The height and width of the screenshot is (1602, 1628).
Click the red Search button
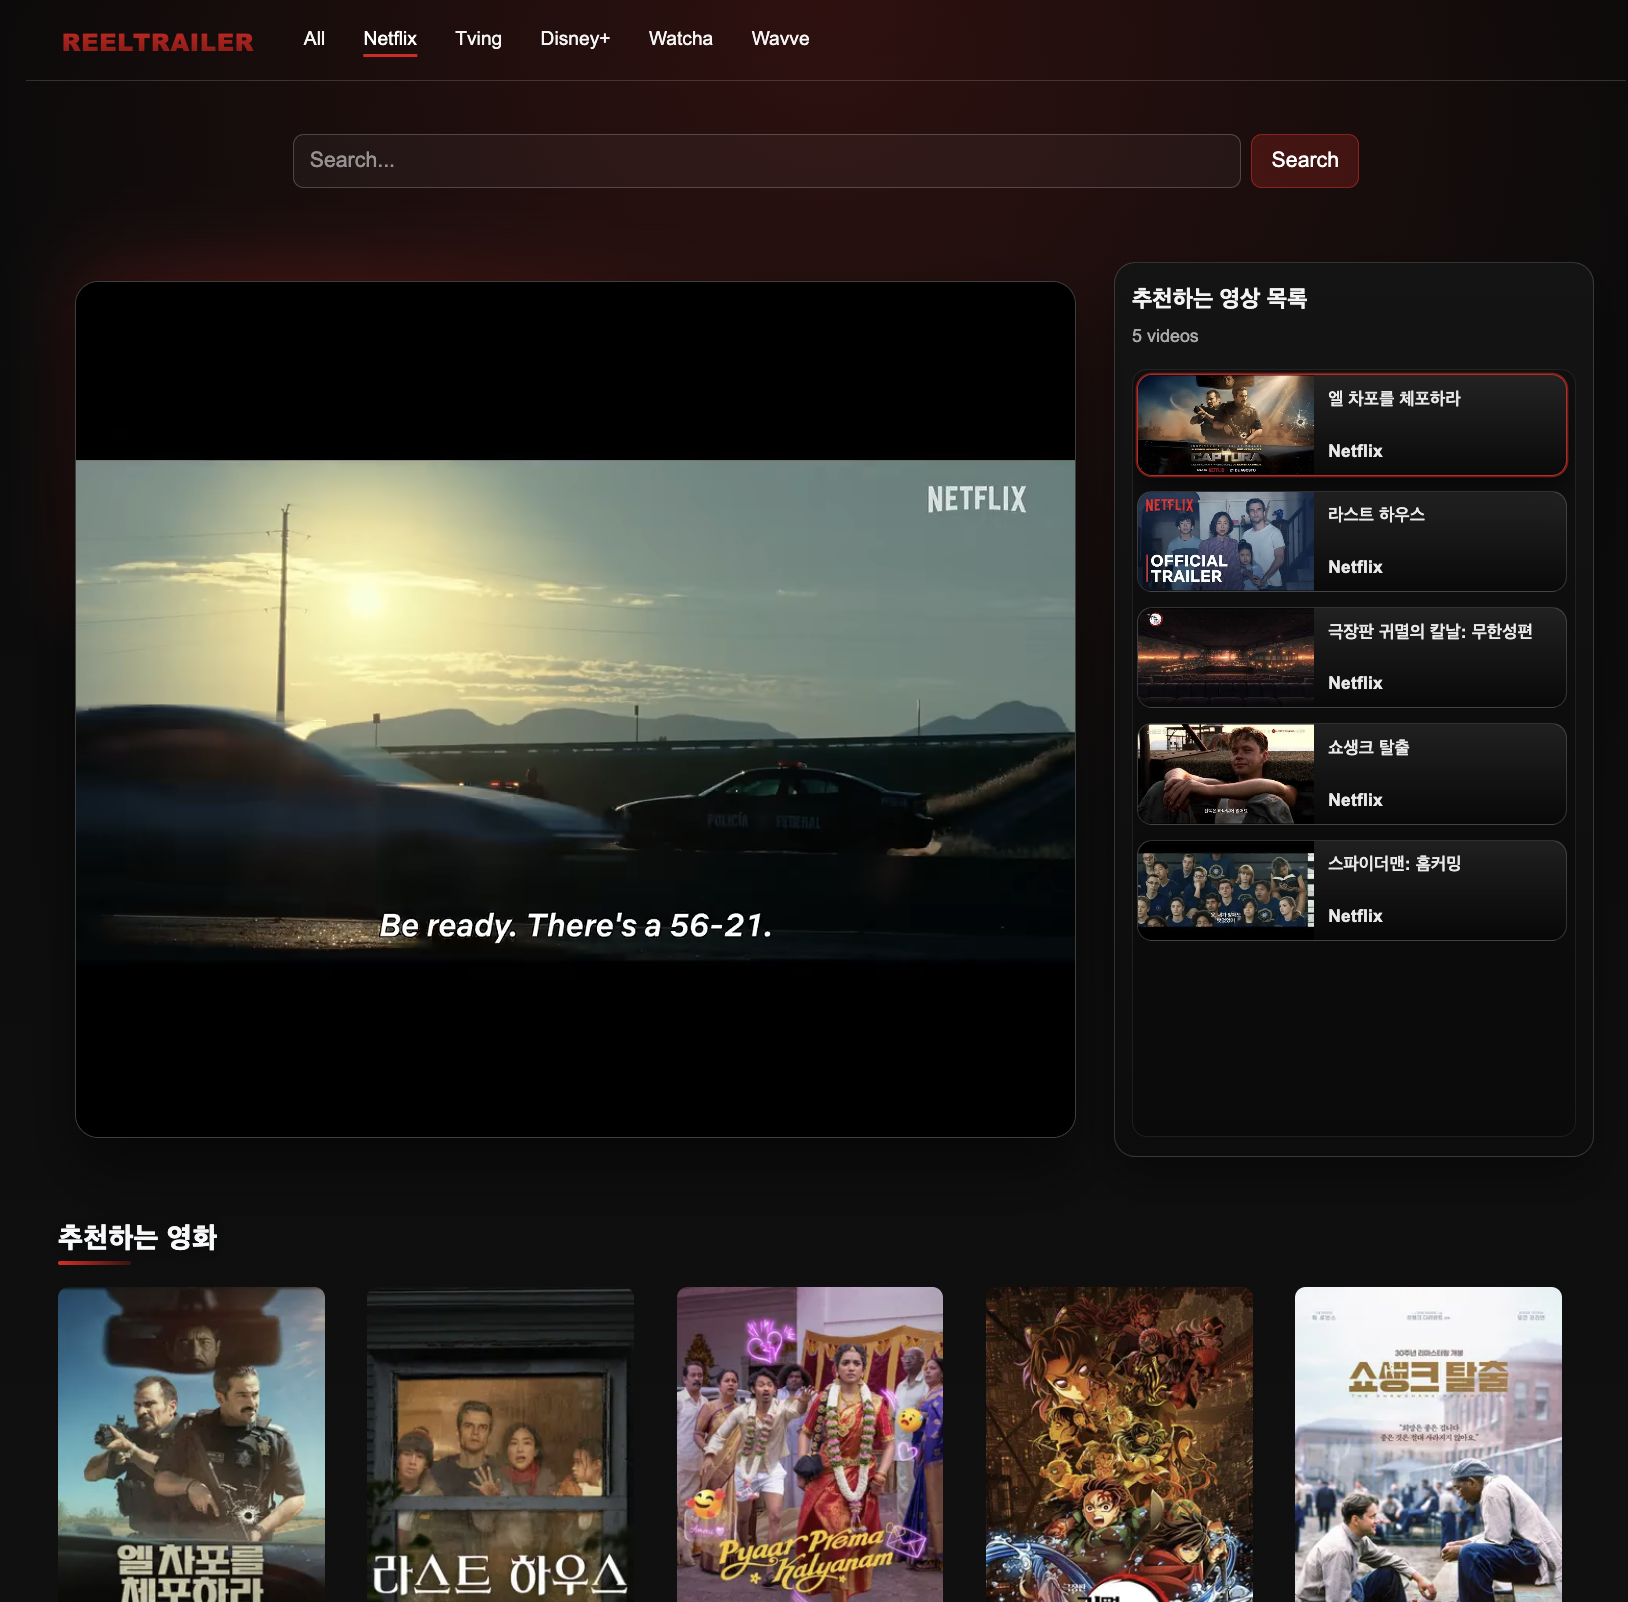1305,161
